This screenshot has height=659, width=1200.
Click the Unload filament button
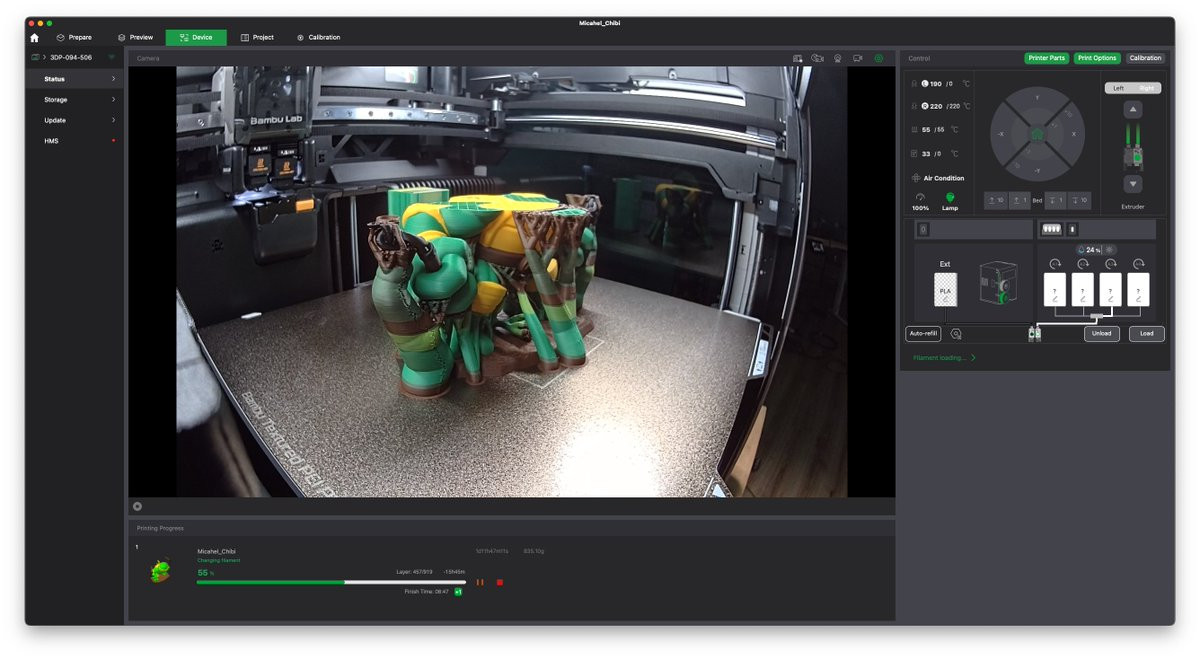[1101, 333]
